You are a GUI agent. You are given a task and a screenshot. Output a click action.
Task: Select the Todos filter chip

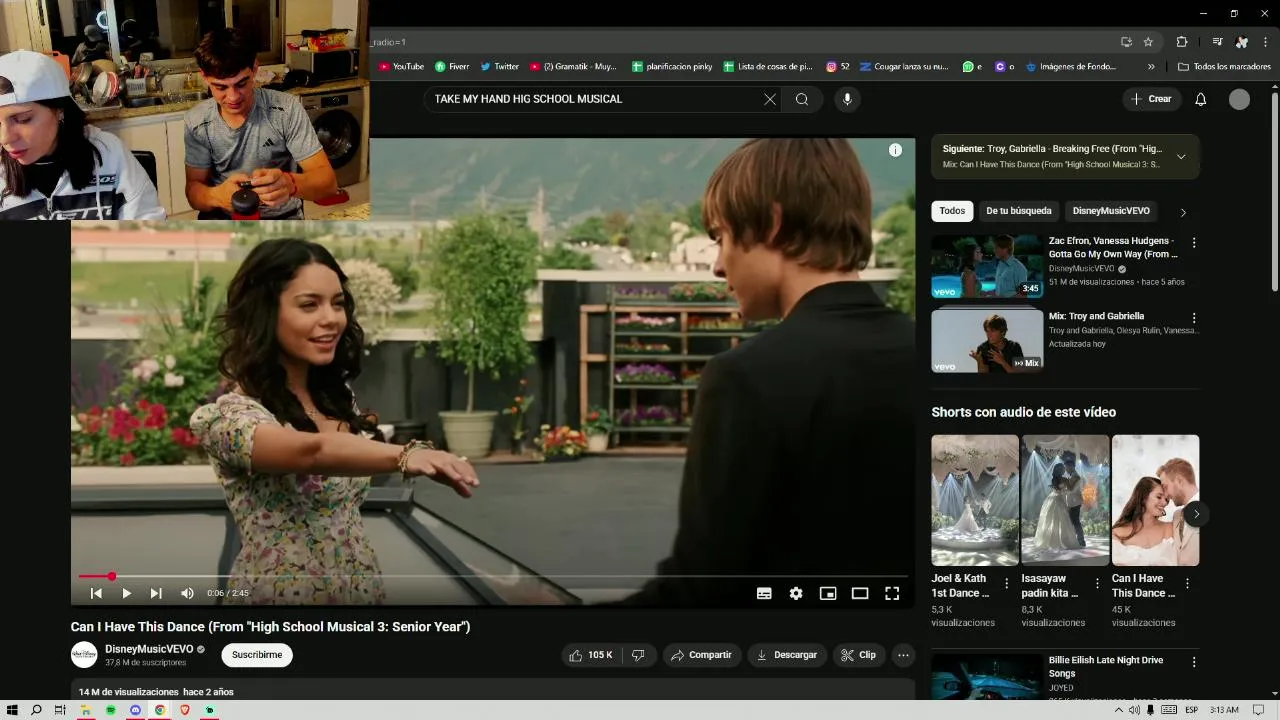(952, 211)
